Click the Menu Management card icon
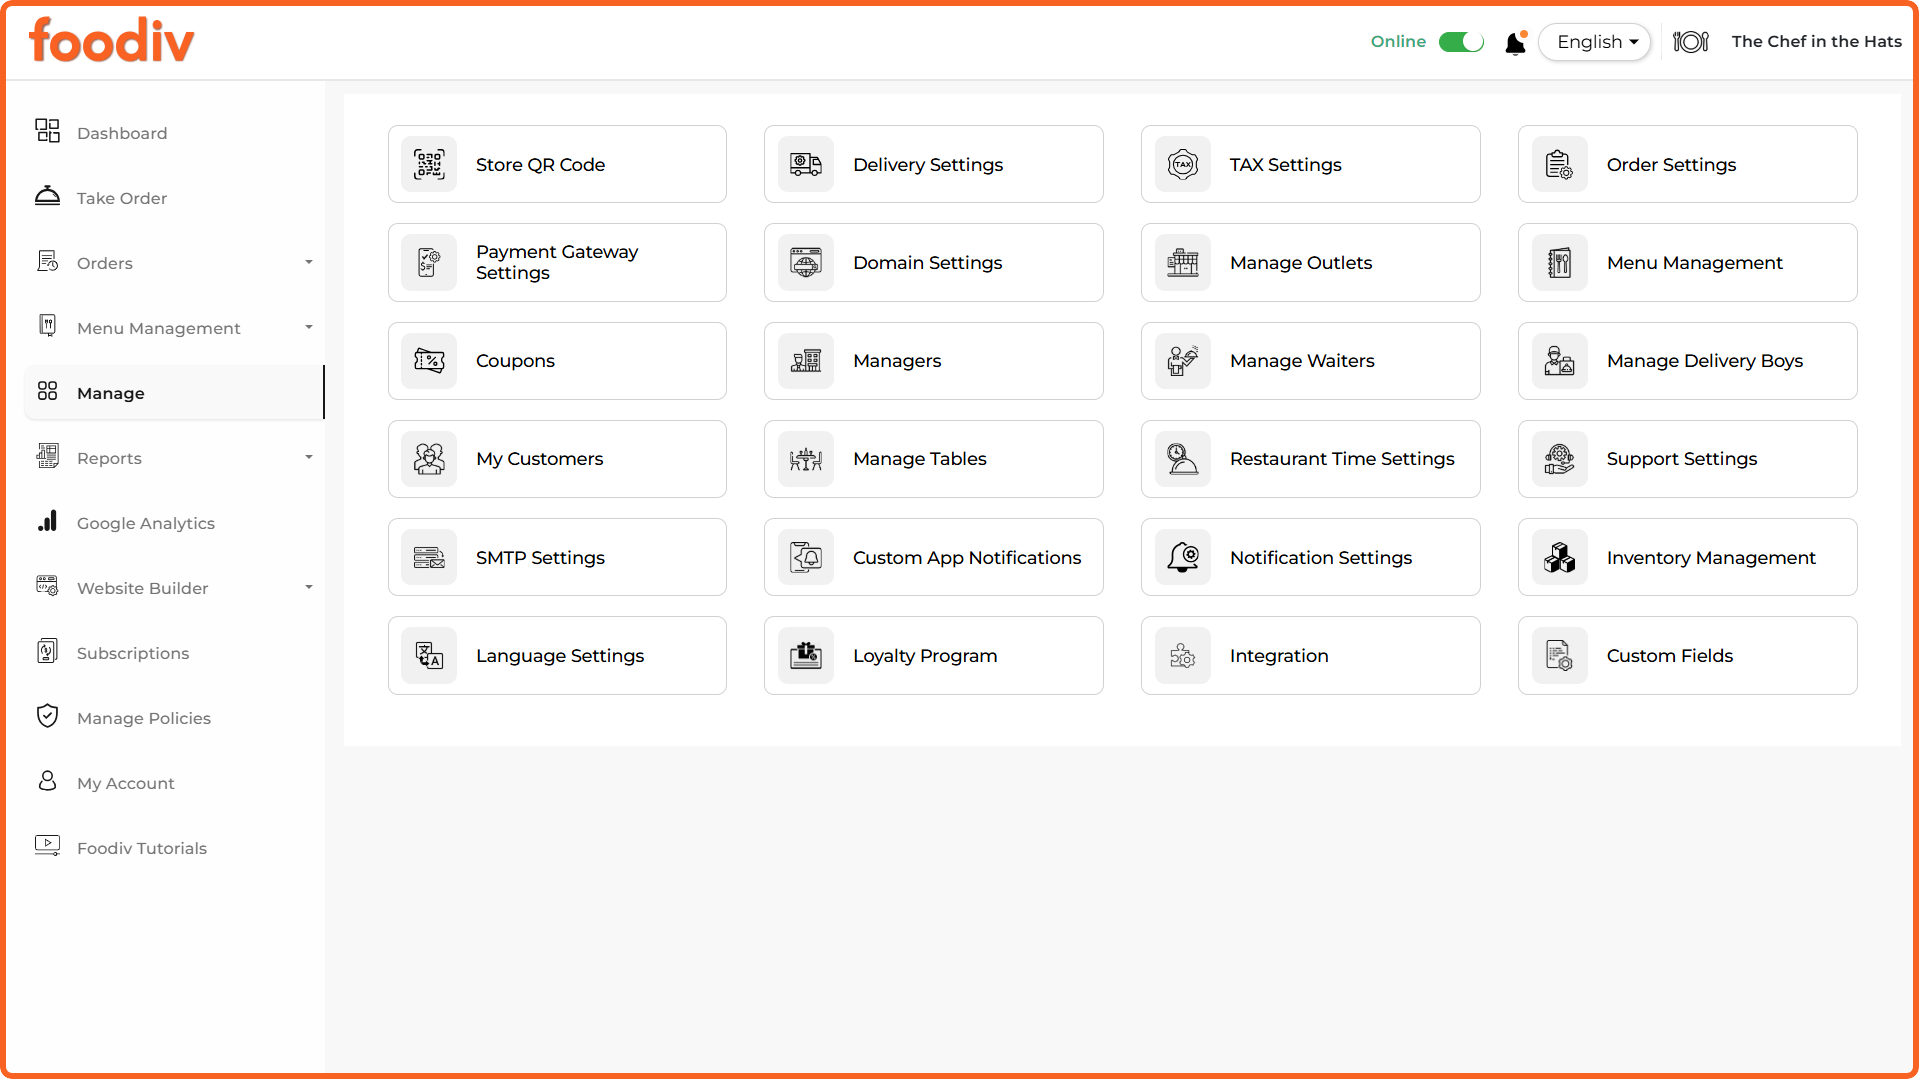The image size is (1919, 1079). [x=1560, y=262]
